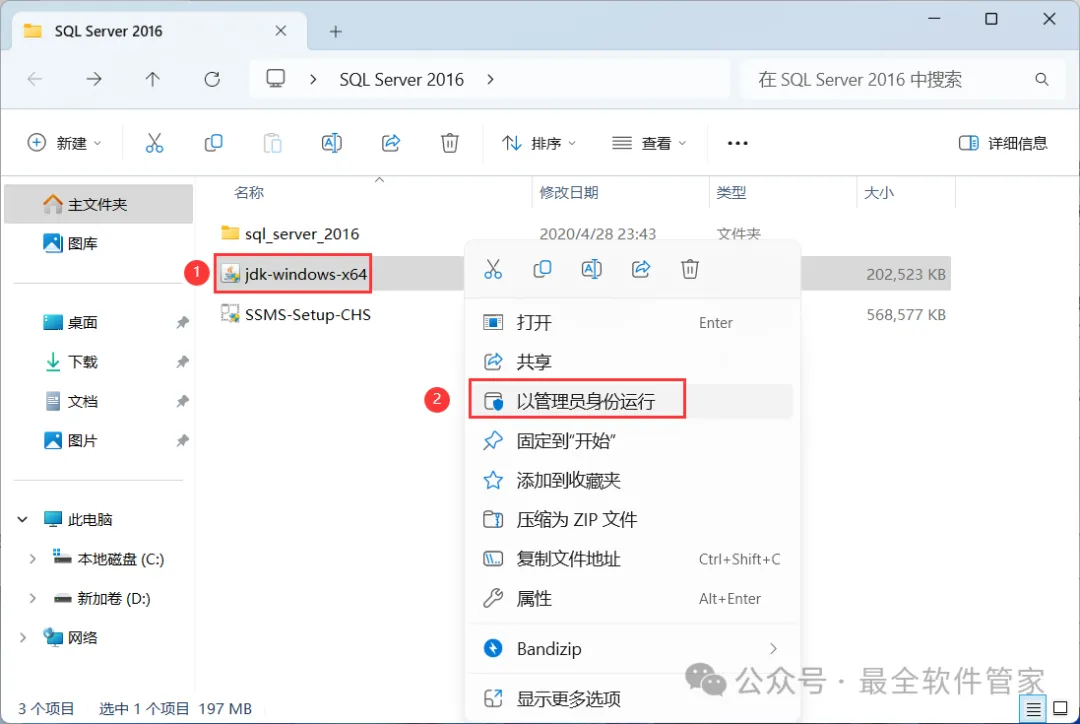The width and height of the screenshot is (1080, 724).
Task: Open a new tab with the plus button
Action: 335,32
